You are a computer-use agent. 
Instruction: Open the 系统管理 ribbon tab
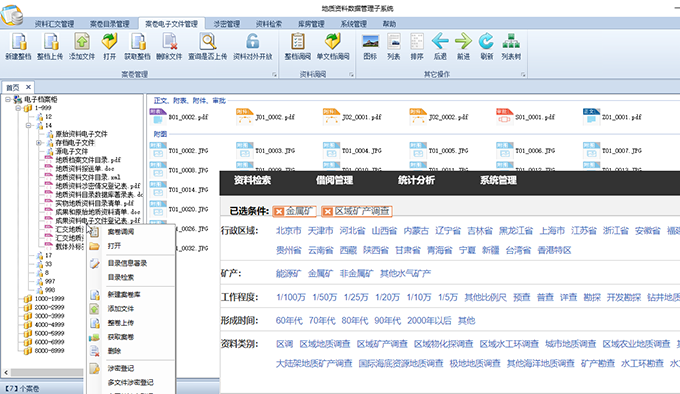353,24
